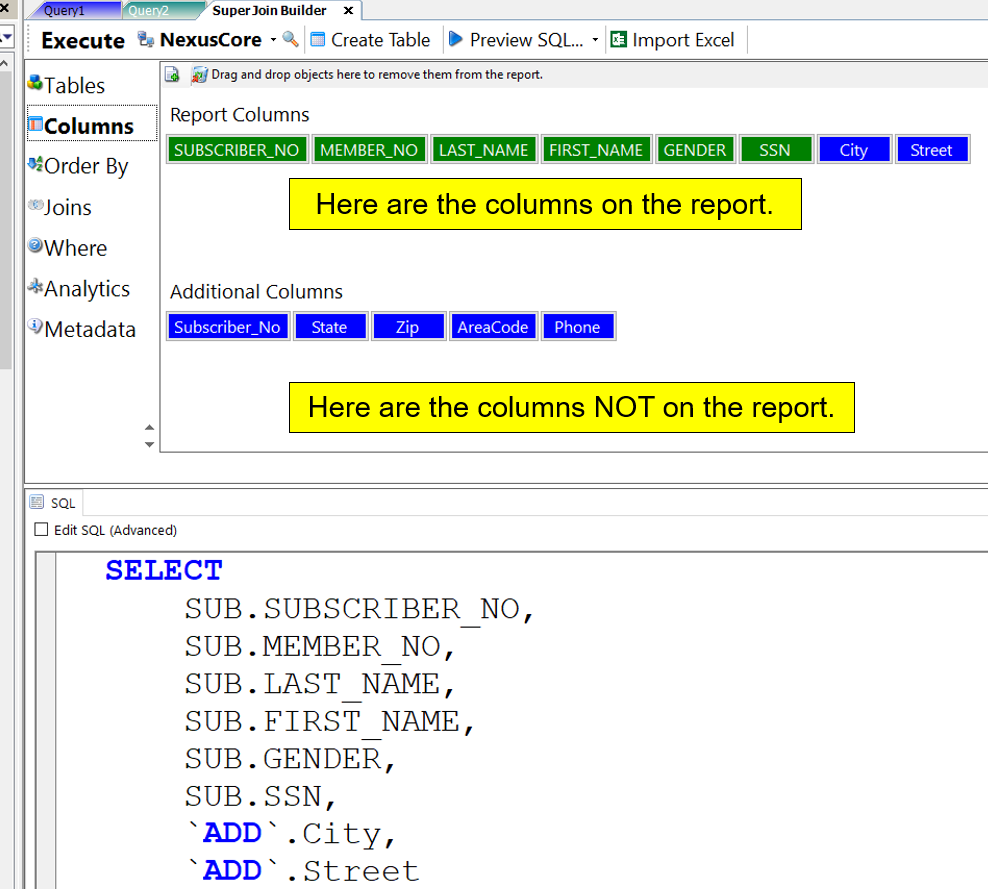Open the Metadata section
This screenshot has width=988, height=889.
click(89, 329)
